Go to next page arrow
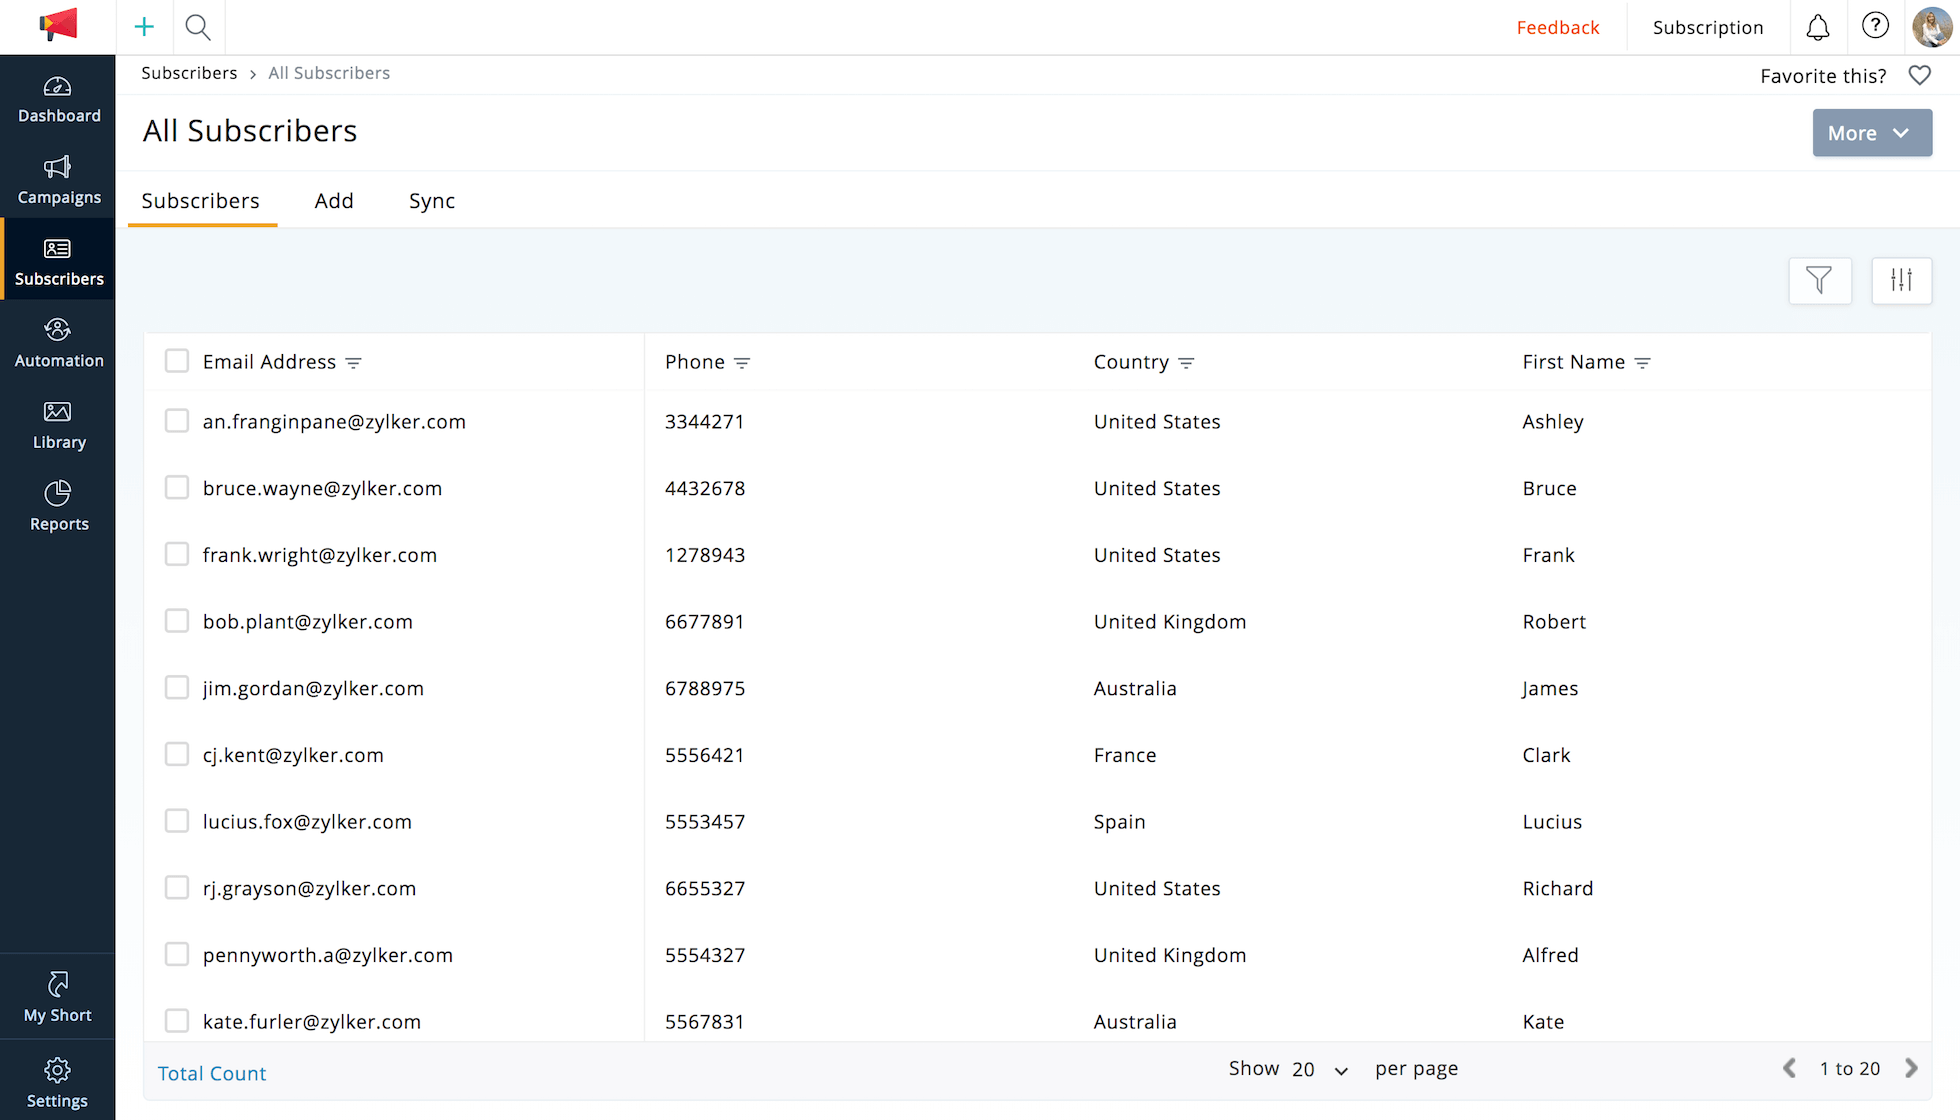 pyautogui.click(x=1911, y=1068)
